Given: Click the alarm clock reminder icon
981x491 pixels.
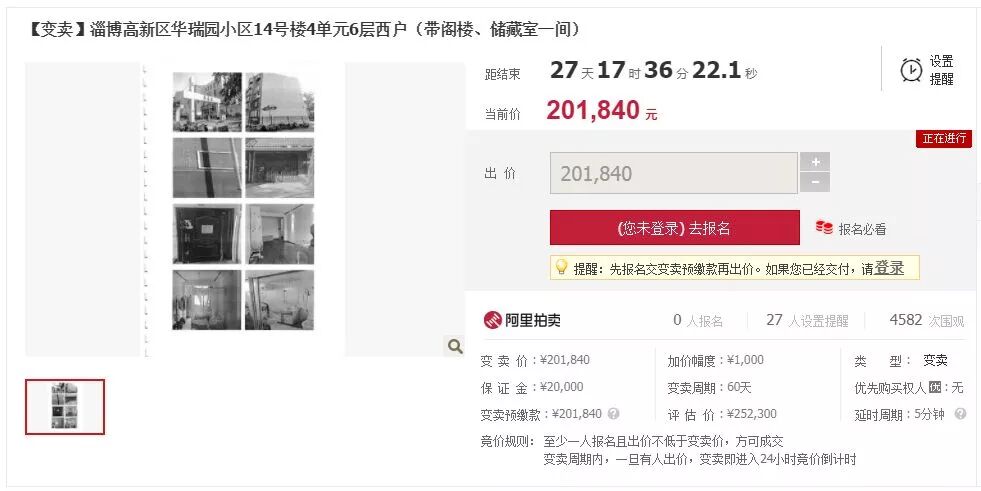Looking at the screenshot, I should [911, 69].
